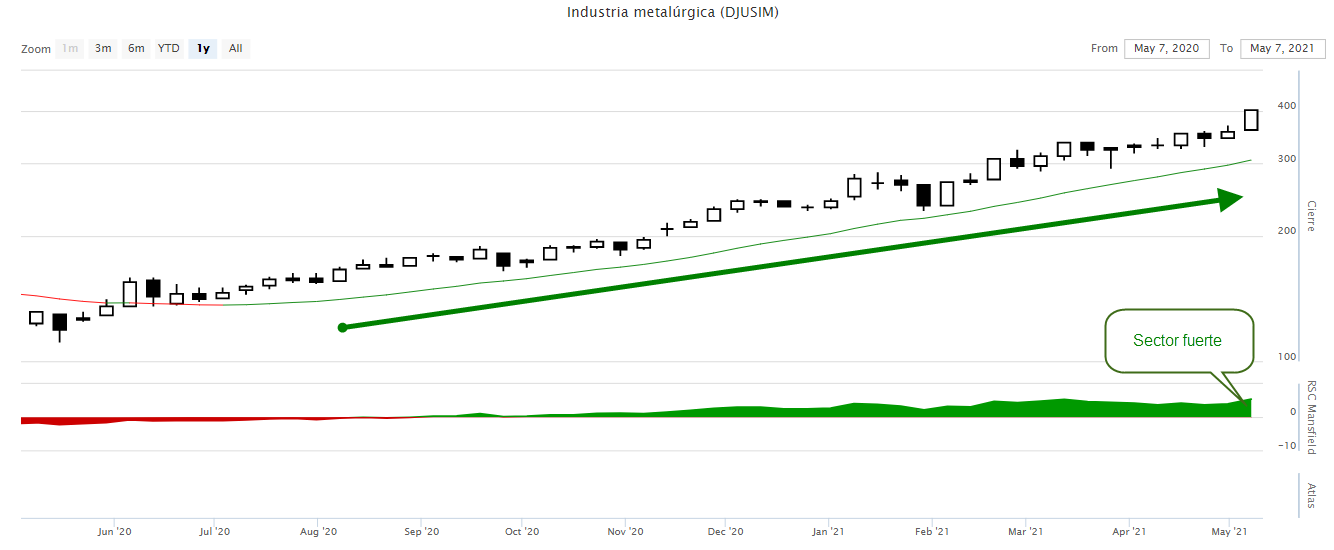The height and width of the screenshot is (550, 1334).
Task: Select the 'RSC Mansfield' axis label
Action: [1311, 418]
